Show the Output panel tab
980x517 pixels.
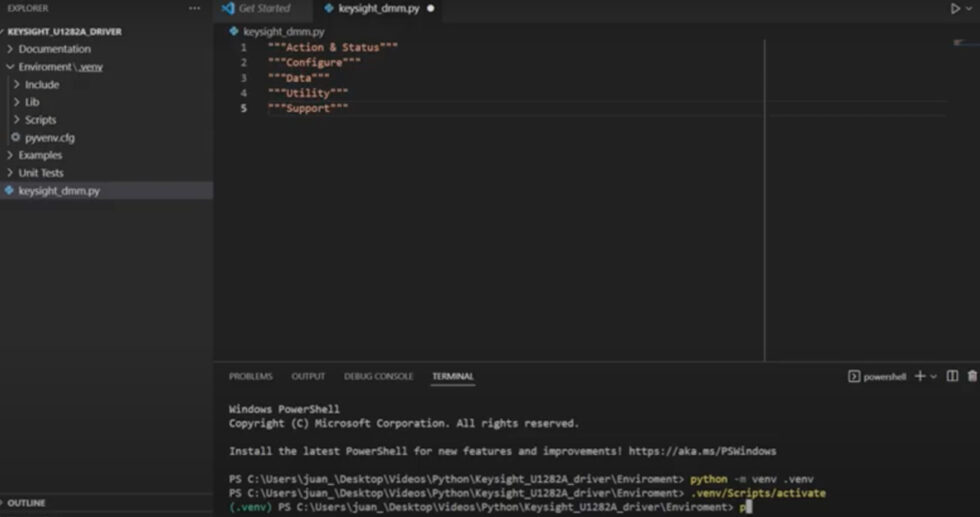pyautogui.click(x=308, y=376)
